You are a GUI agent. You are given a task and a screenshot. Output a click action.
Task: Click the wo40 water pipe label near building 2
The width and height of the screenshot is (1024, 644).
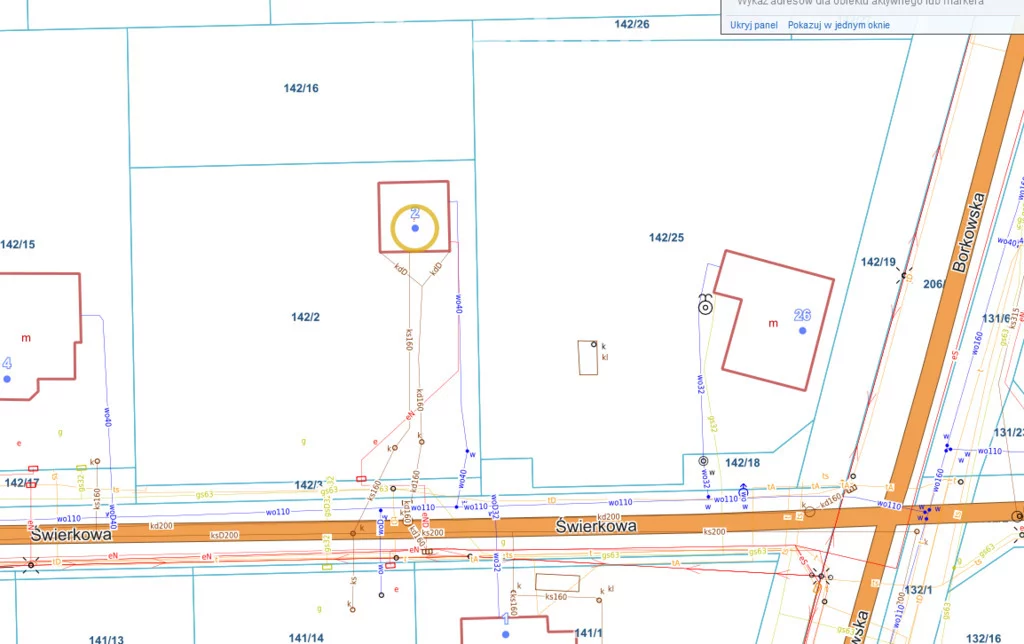click(x=459, y=303)
